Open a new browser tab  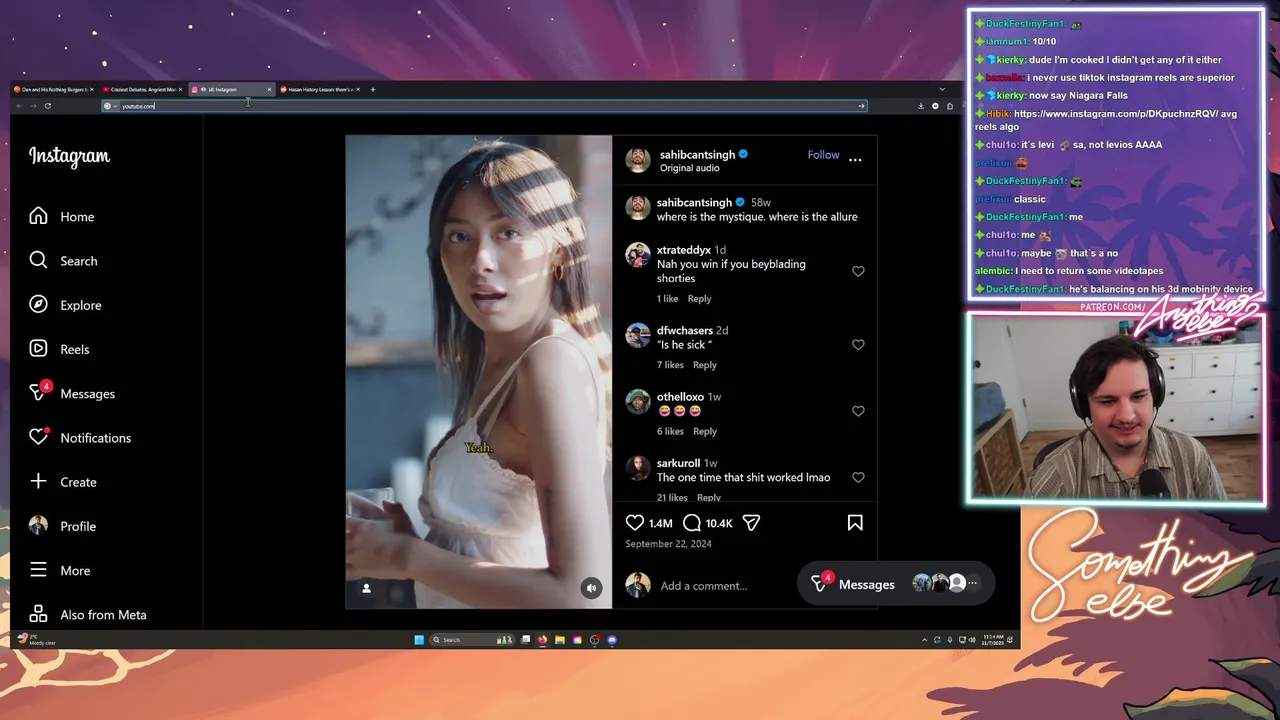pyautogui.click(x=373, y=89)
